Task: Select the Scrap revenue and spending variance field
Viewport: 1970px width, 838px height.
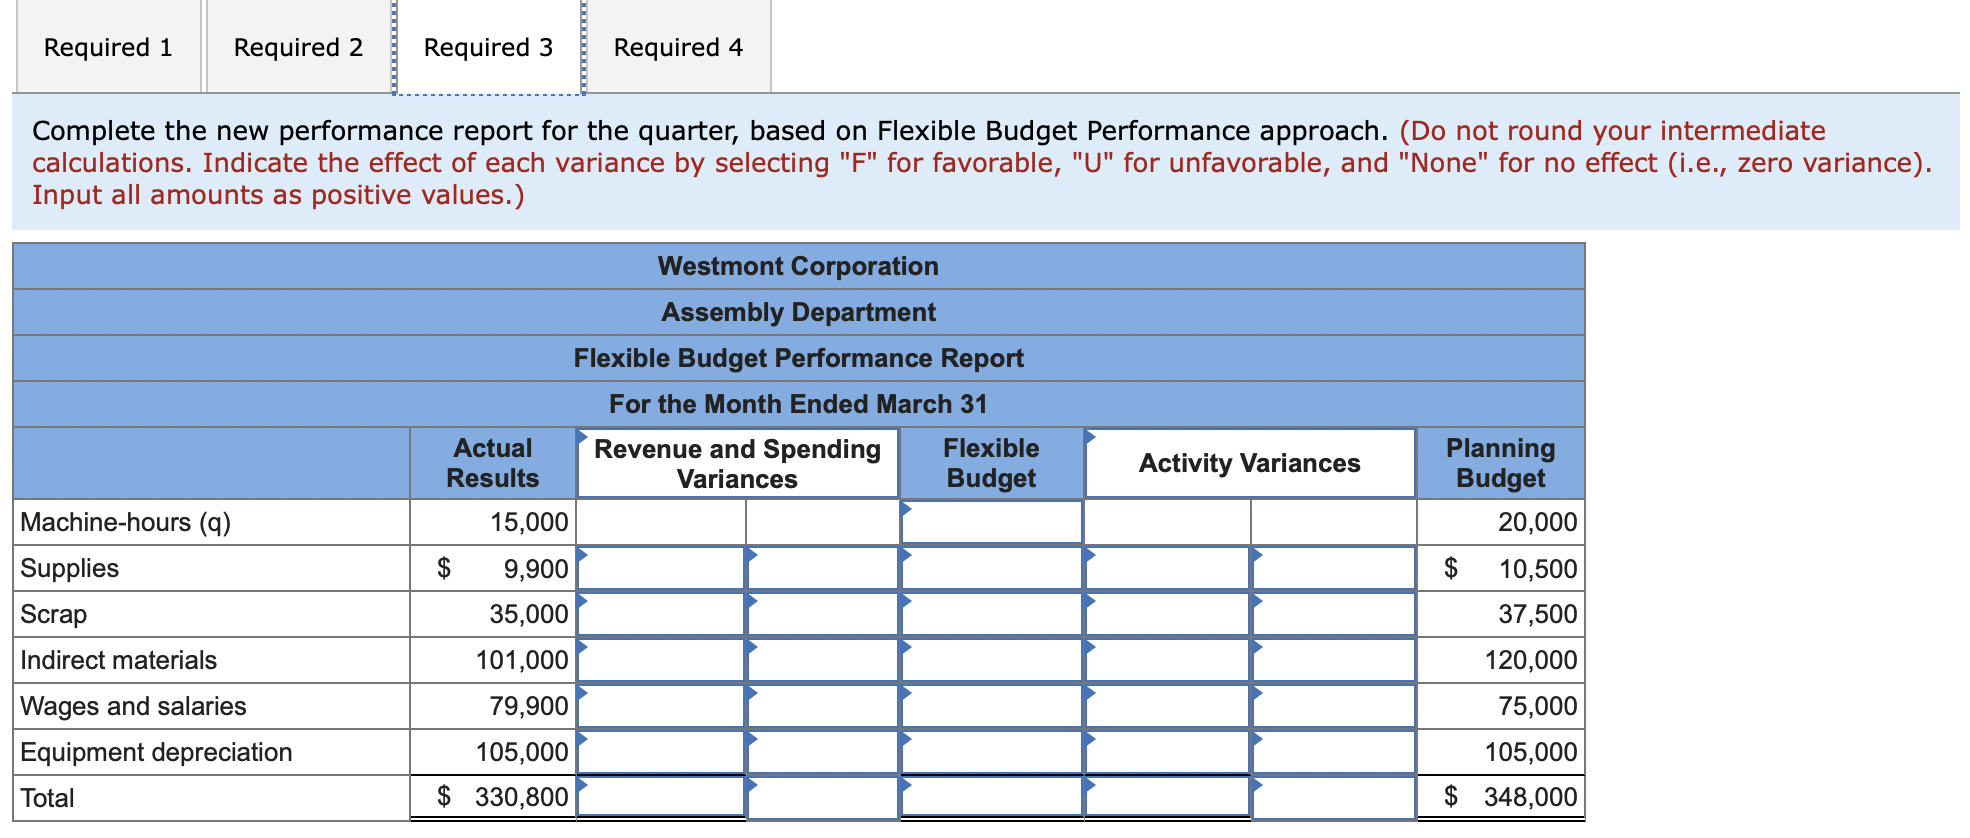Action: (x=660, y=613)
